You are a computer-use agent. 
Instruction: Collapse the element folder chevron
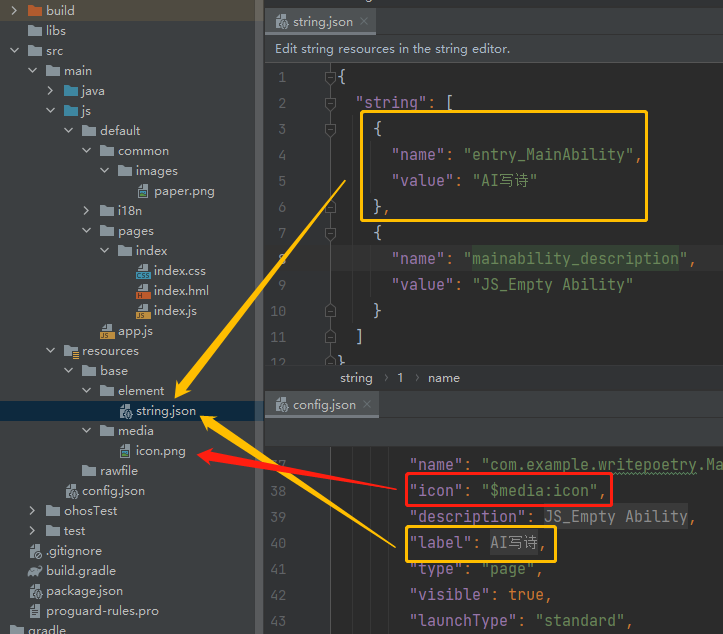86,391
